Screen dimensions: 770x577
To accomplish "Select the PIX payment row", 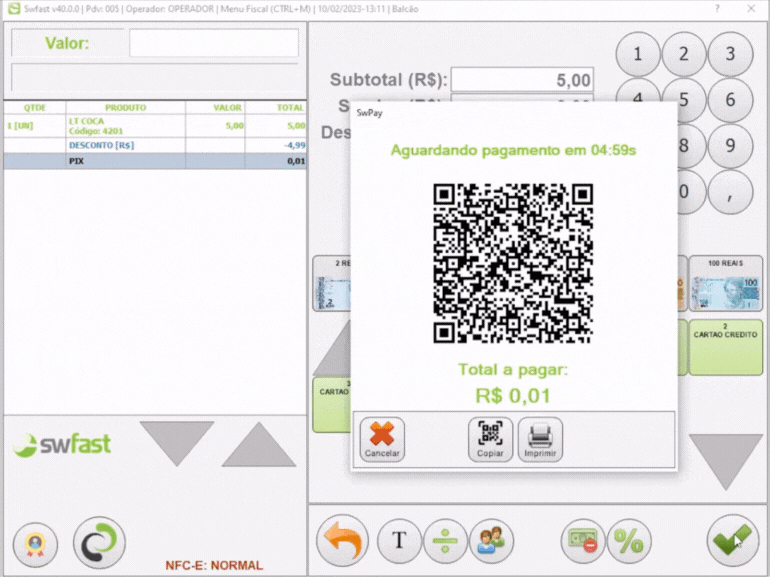I will (x=155, y=161).
